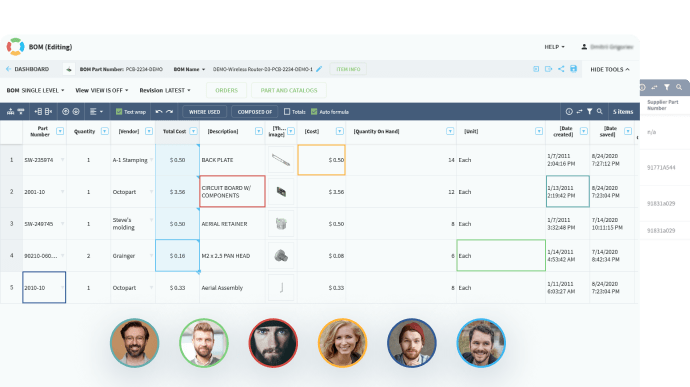Click the WHERE USED button
Image resolution: width=690 pixels, height=387 pixels.
(205, 112)
